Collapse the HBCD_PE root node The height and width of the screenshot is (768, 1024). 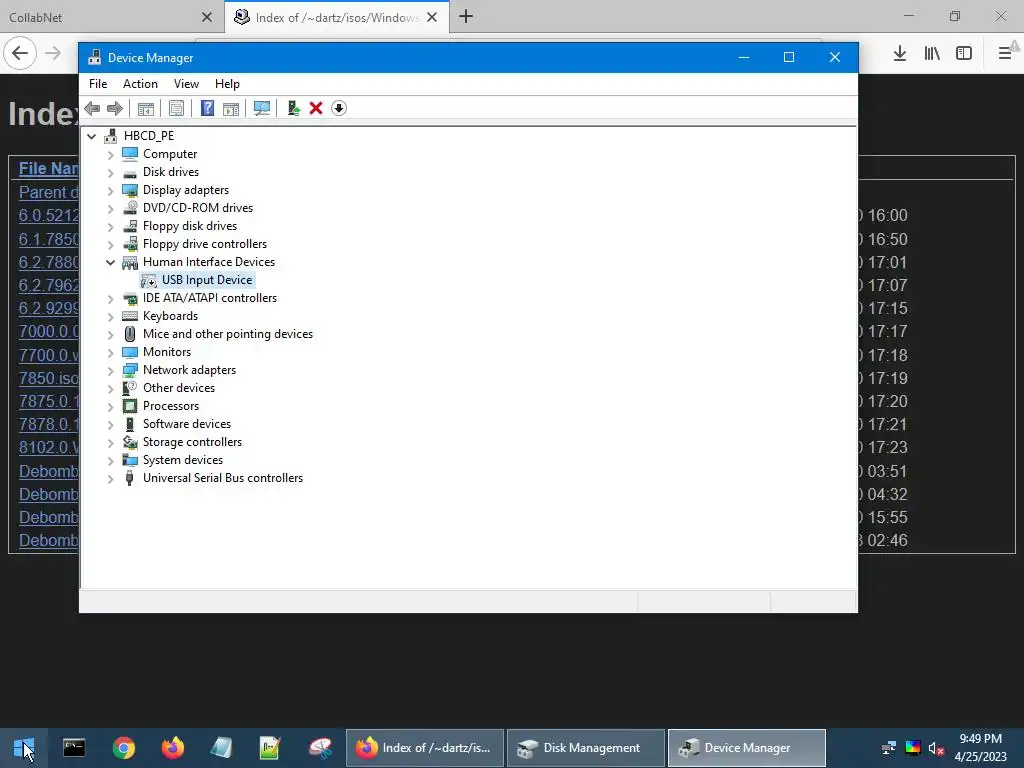coord(91,136)
